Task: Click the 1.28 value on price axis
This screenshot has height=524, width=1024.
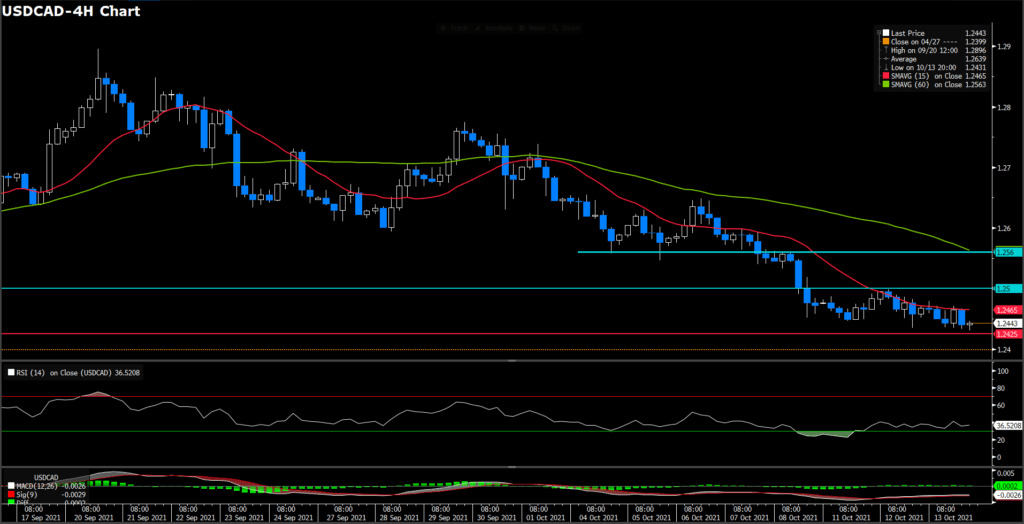Action: pos(1004,107)
